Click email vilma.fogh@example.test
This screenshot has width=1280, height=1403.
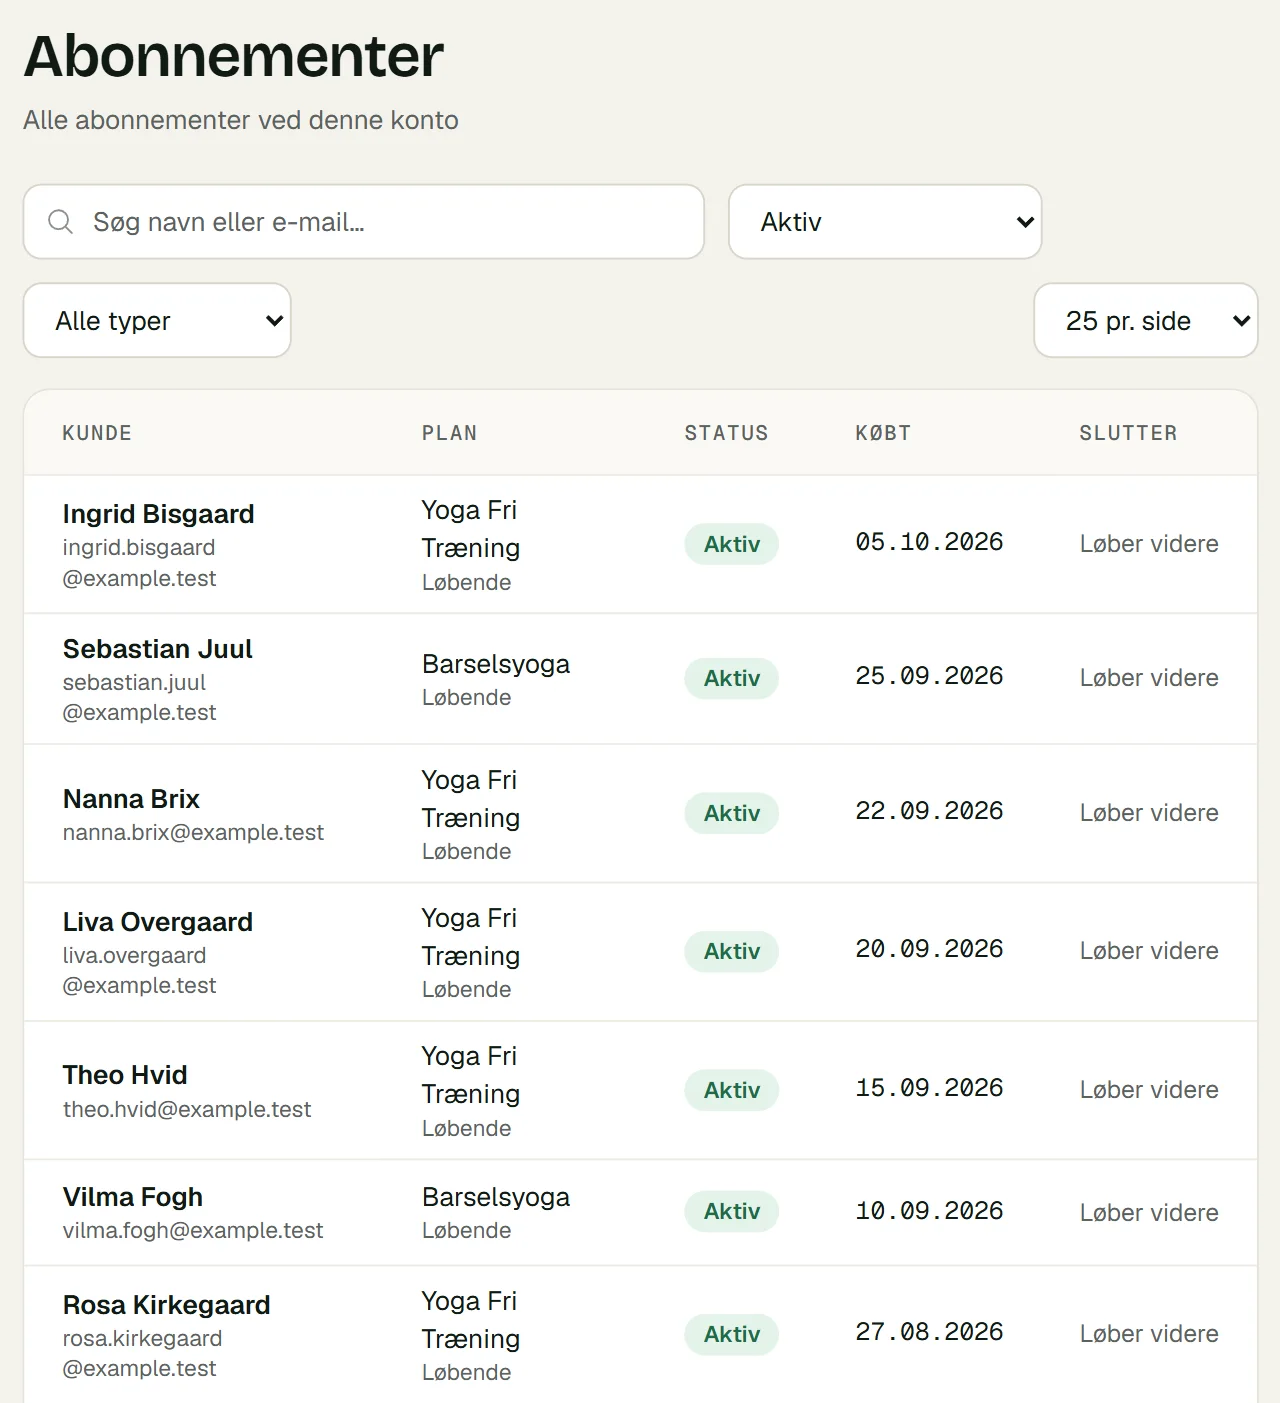point(193,1230)
